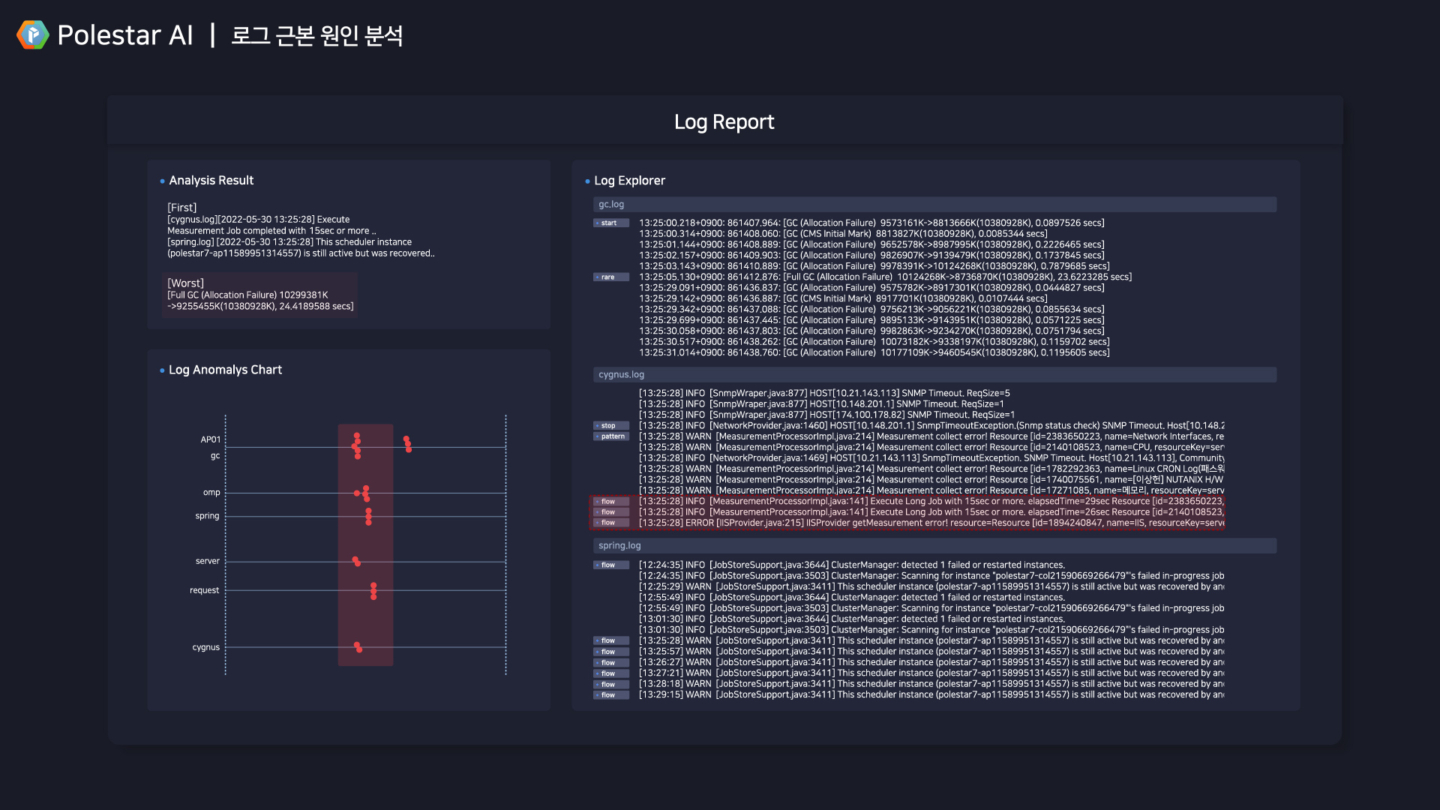Click 'flow' tag on the 13:29:15 WARN line

pyautogui.click(x=608, y=695)
